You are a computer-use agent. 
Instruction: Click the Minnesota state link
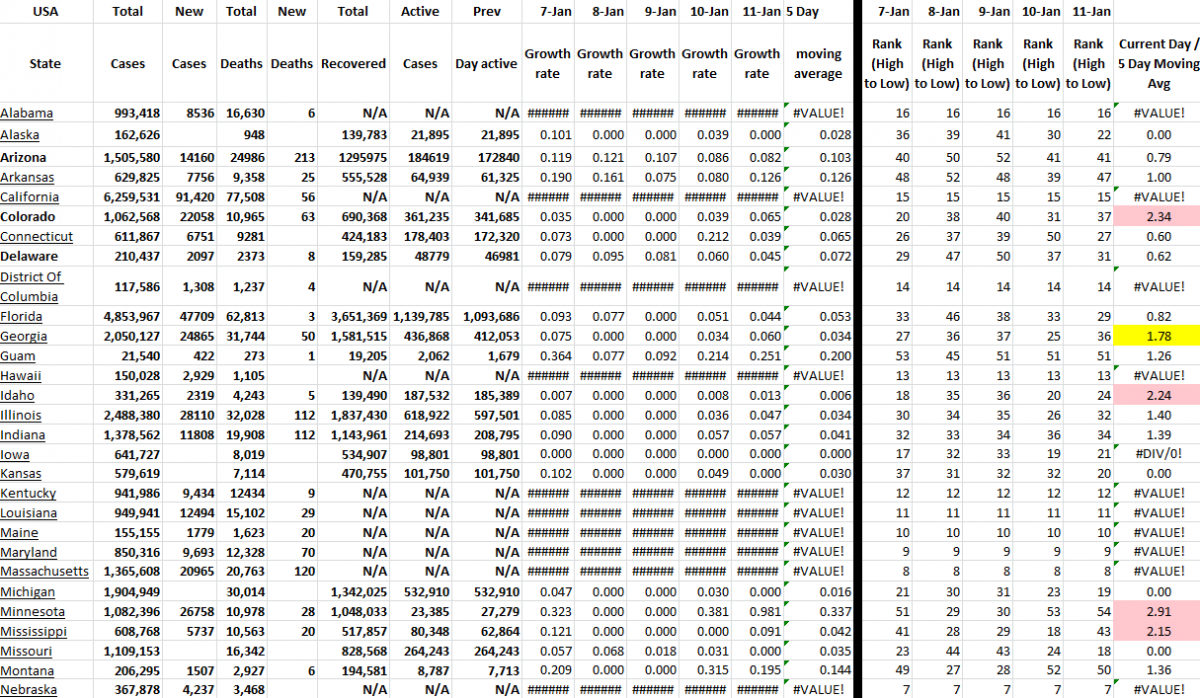pos(32,611)
